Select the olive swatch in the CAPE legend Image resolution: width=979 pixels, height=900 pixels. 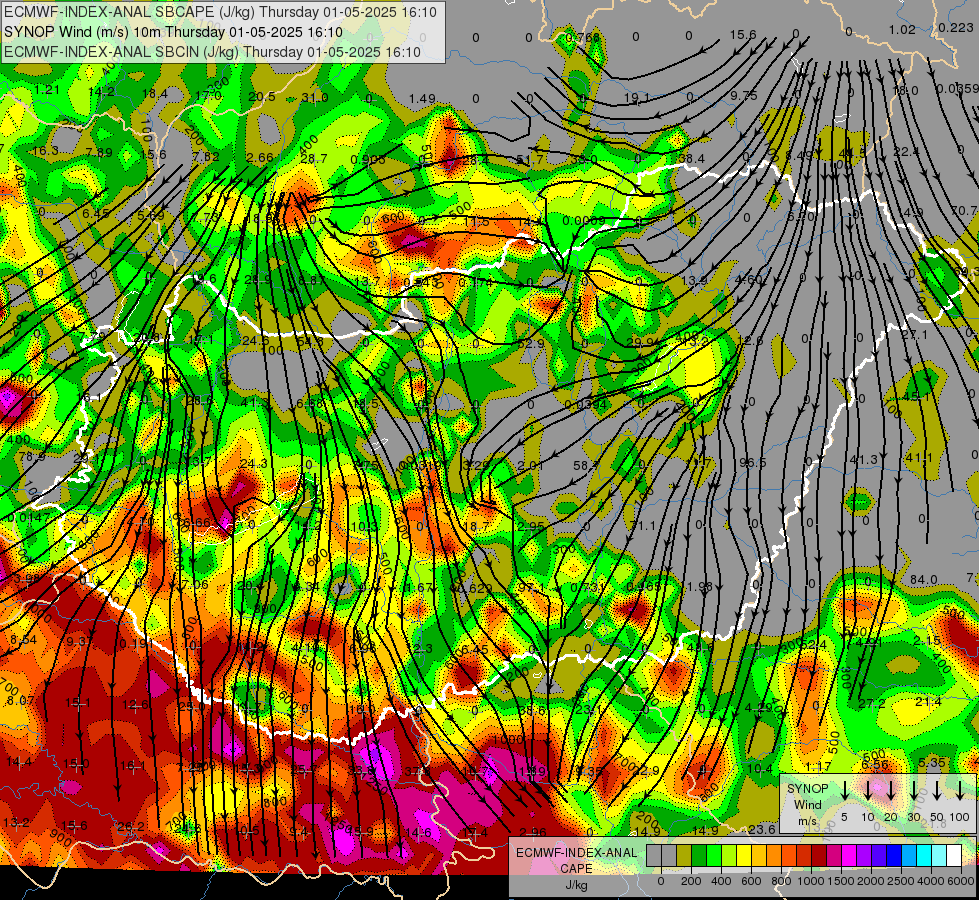[x=684, y=855]
